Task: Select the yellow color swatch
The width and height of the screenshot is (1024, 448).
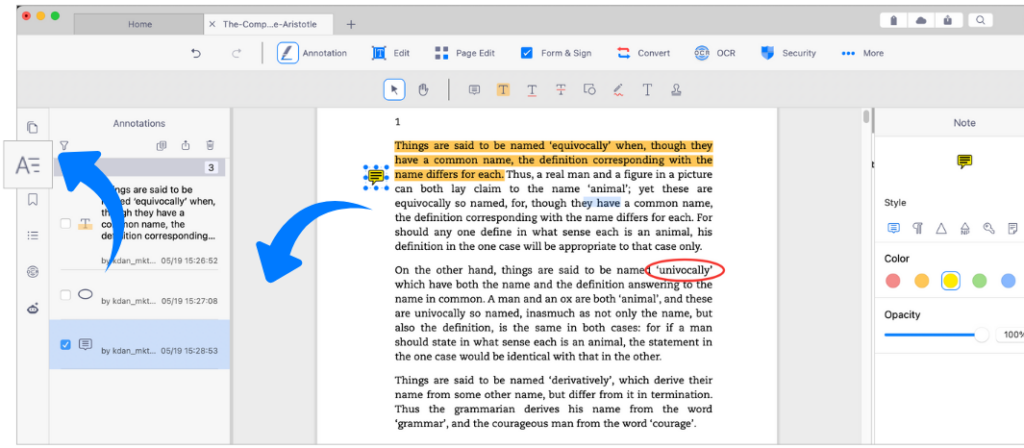Action: [x=950, y=281]
